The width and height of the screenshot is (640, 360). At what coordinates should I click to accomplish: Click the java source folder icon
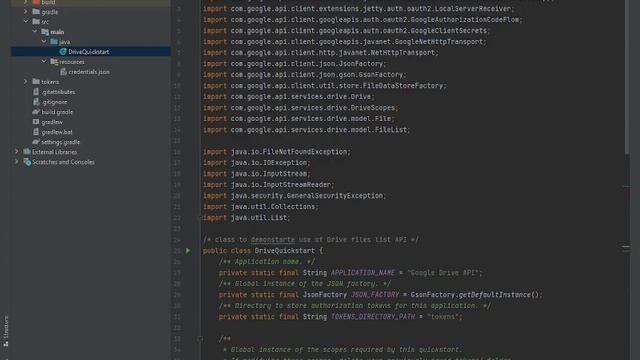point(54,42)
